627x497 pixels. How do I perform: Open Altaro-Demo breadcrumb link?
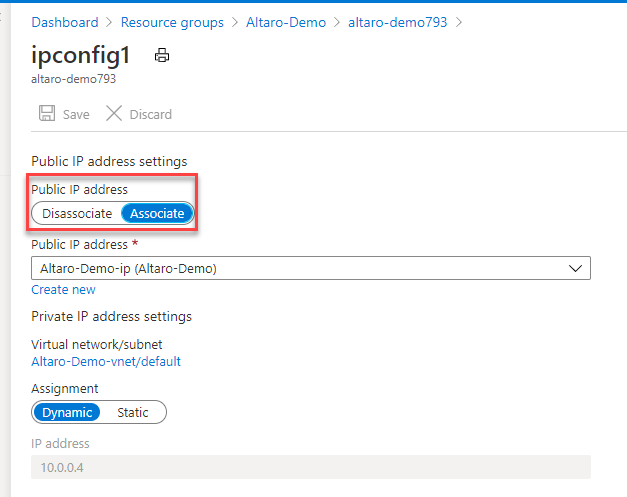(x=286, y=22)
